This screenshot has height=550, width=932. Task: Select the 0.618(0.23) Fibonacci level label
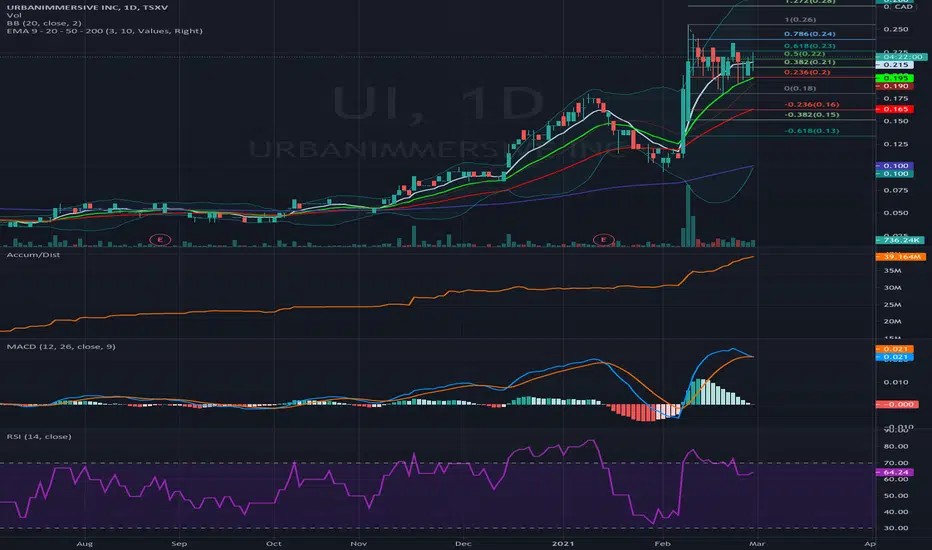pos(810,46)
